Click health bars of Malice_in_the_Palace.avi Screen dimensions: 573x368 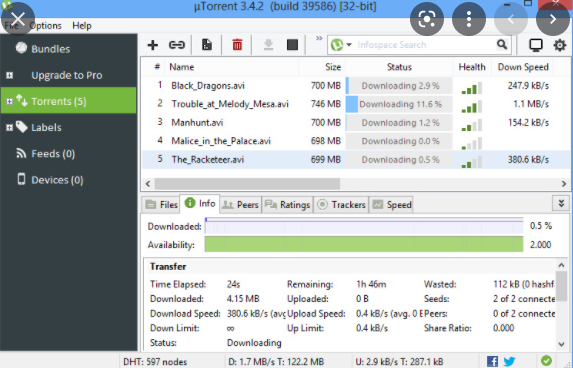[x=472, y=144]
